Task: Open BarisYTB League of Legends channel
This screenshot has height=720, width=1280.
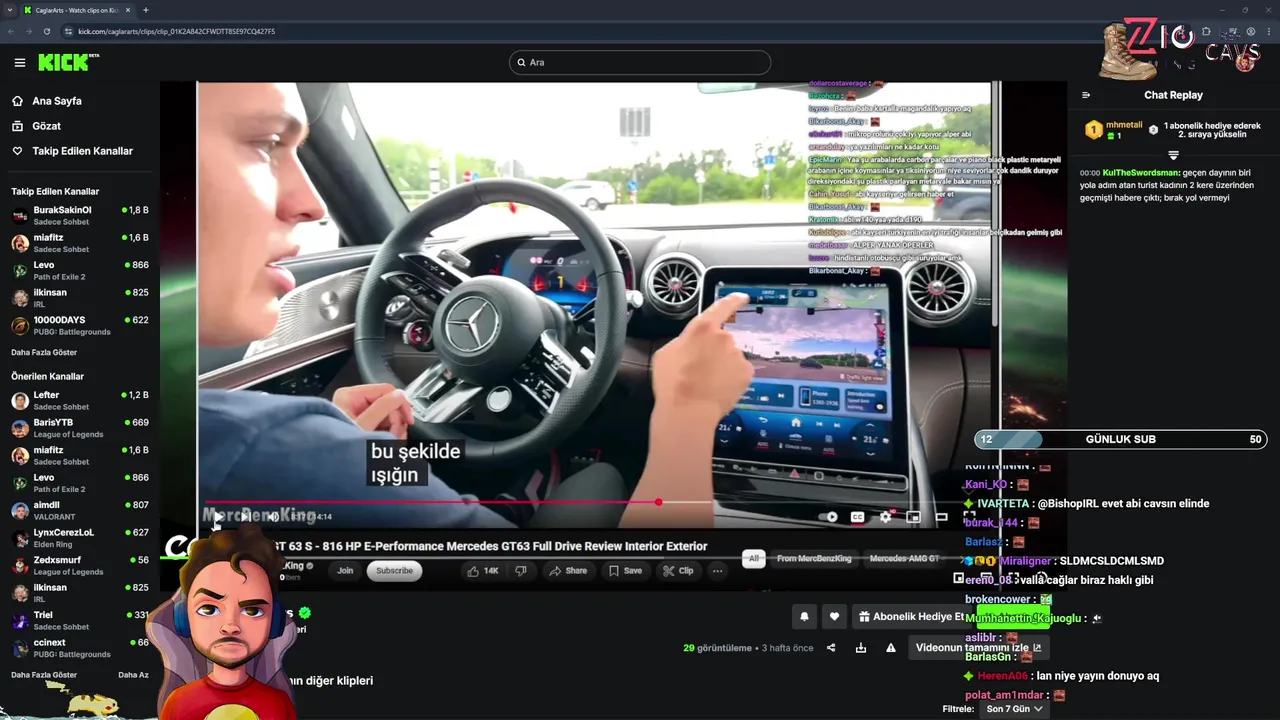Action: pos(80,427)
